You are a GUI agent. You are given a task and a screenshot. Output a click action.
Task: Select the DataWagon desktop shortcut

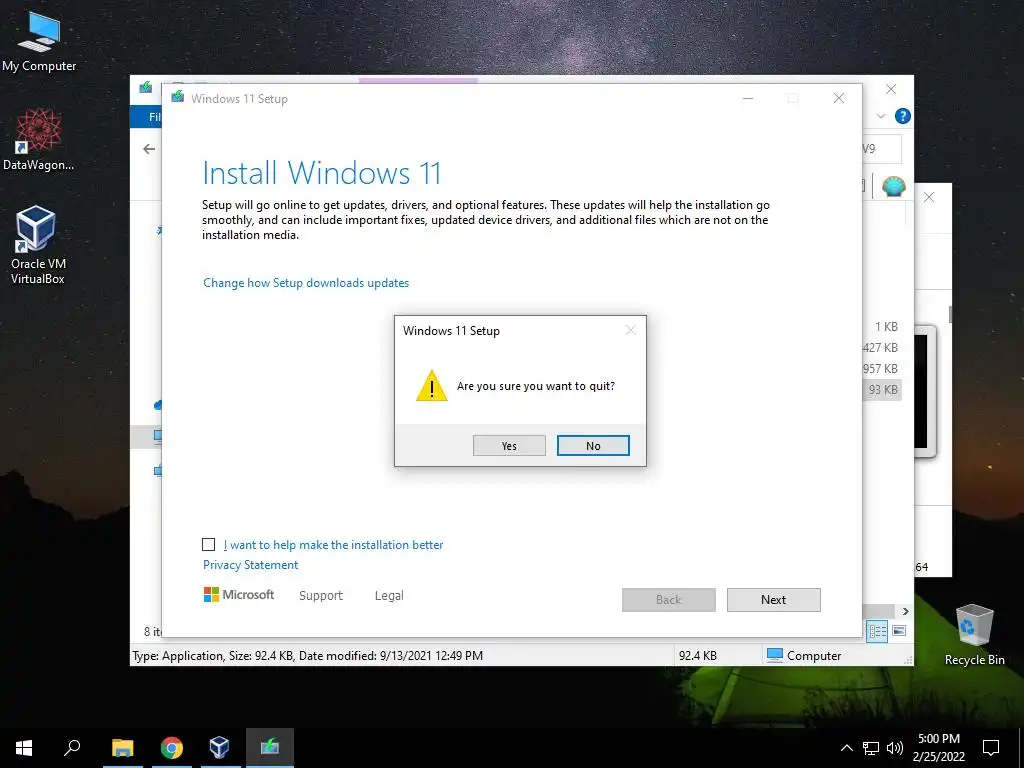point(39,140)
